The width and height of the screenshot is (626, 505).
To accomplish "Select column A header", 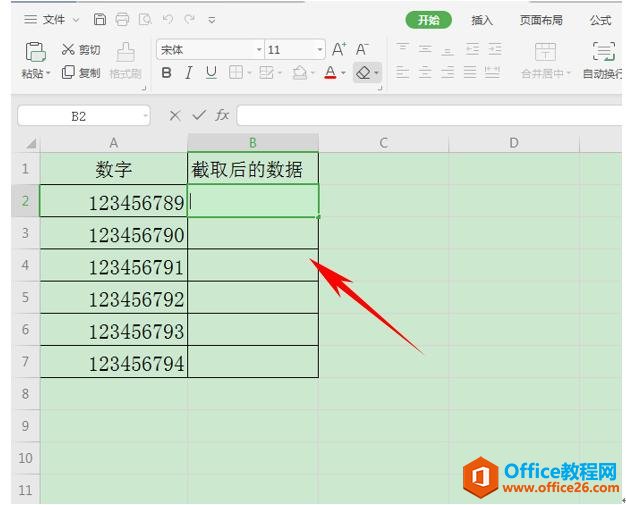I will click(x=113, y=143).
